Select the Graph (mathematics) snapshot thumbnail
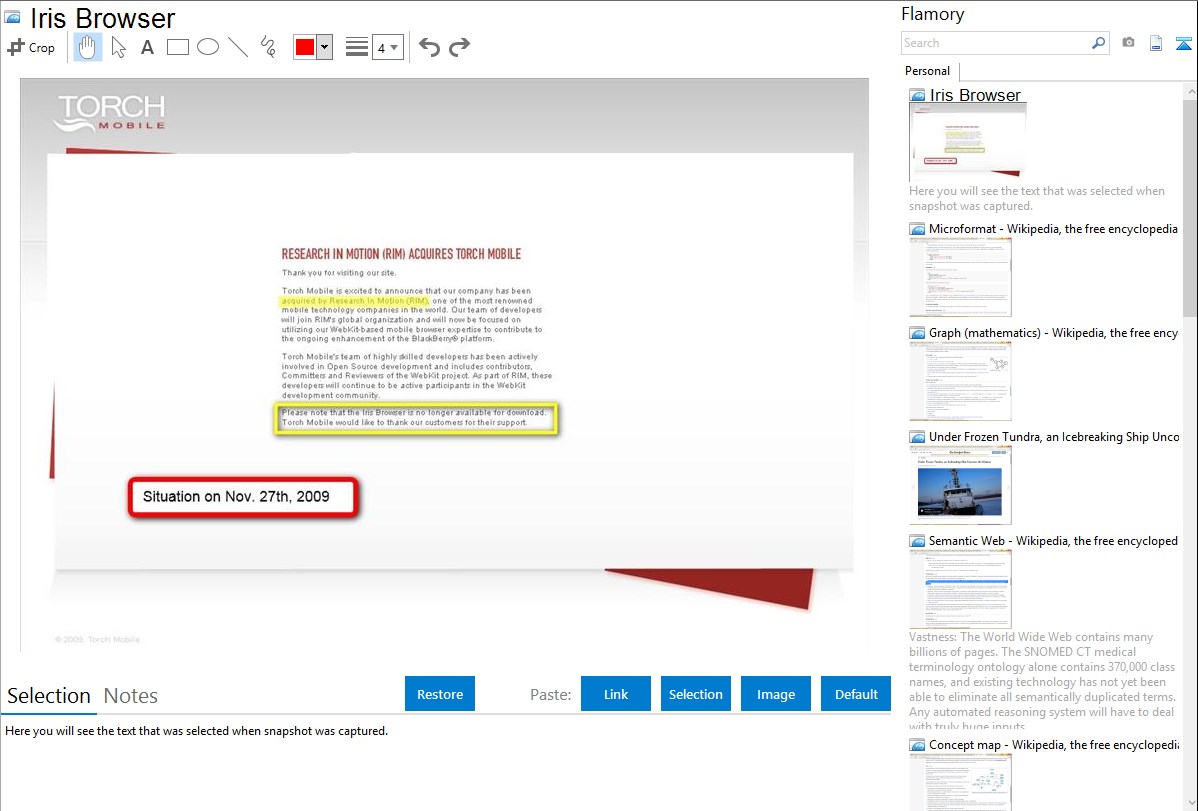This screenshot has height=811, width=1198. click(x=960, y=381)
